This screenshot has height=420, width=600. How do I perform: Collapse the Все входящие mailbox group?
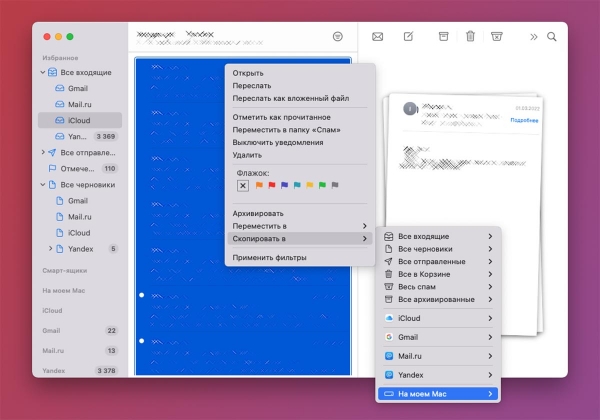coord(43,72)
